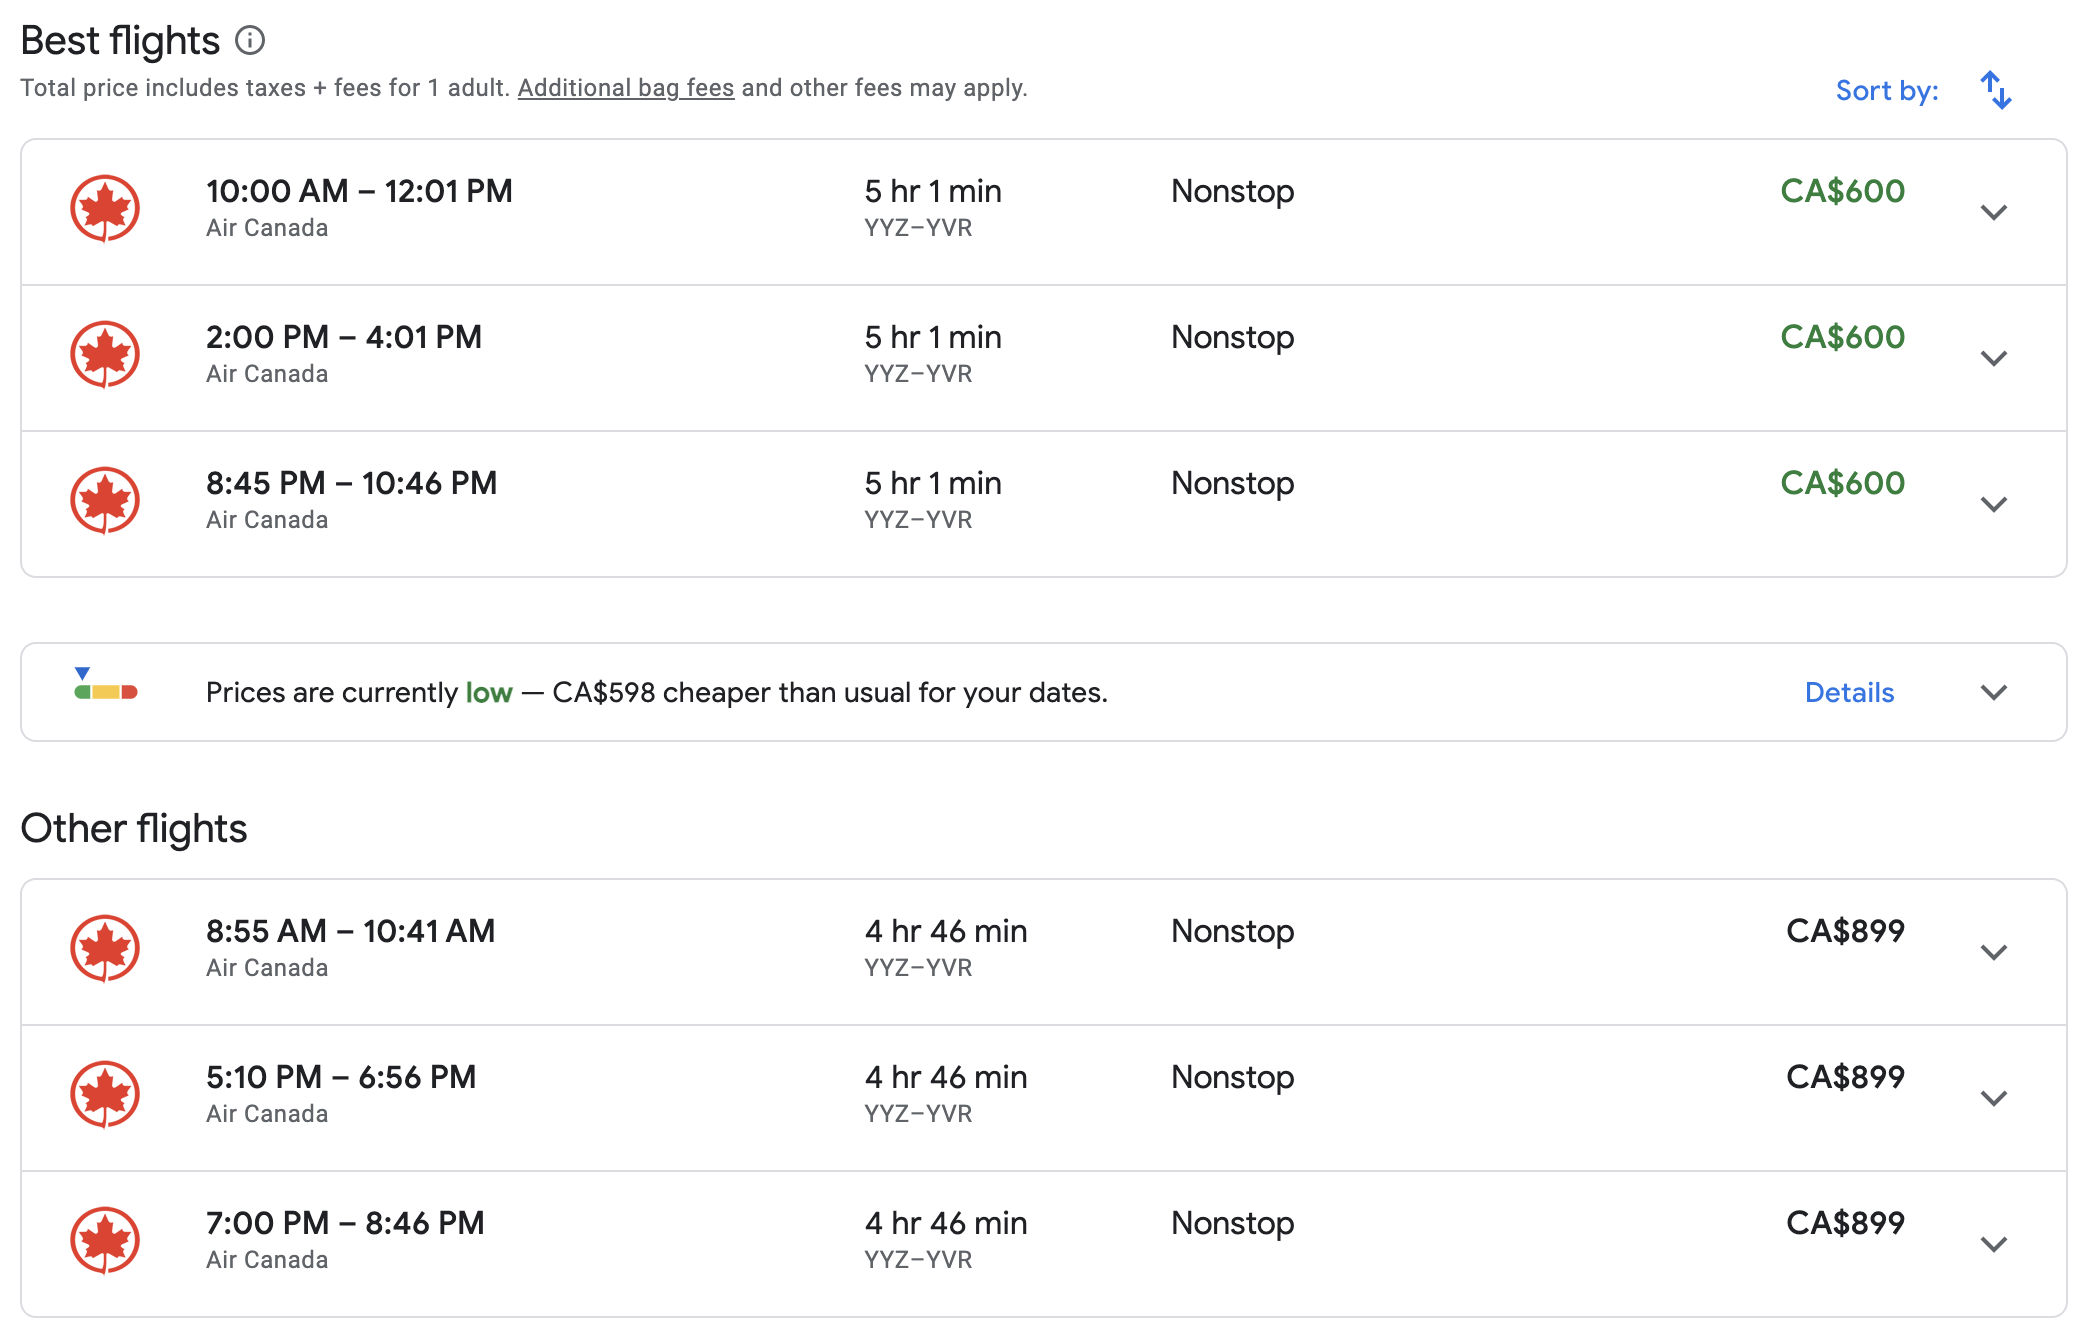
Task: Click Air Canada logo on 8:45 PM flight
Action: (105, 501)
